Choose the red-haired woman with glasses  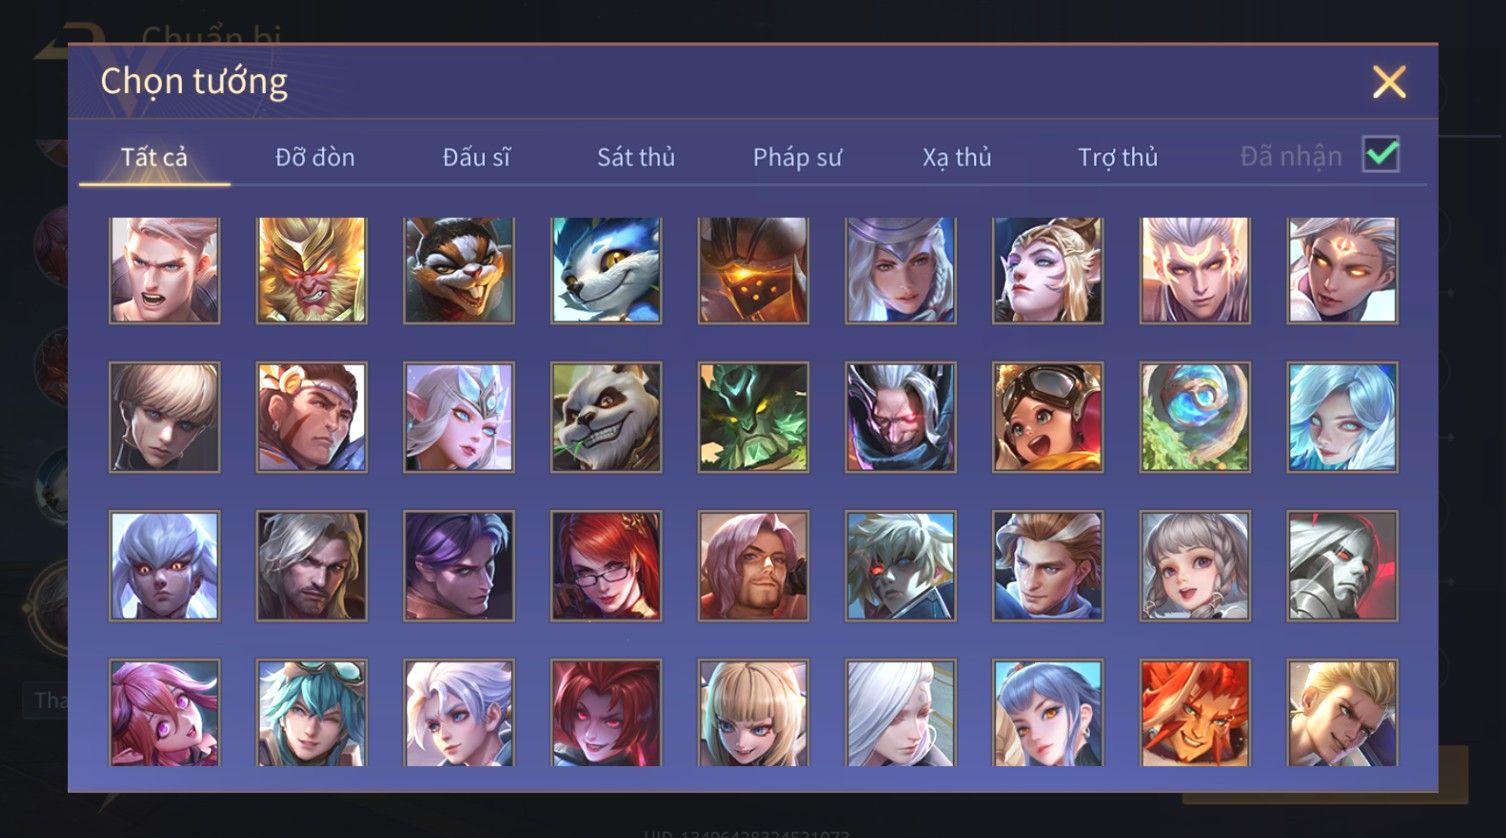tap(606, 566)
